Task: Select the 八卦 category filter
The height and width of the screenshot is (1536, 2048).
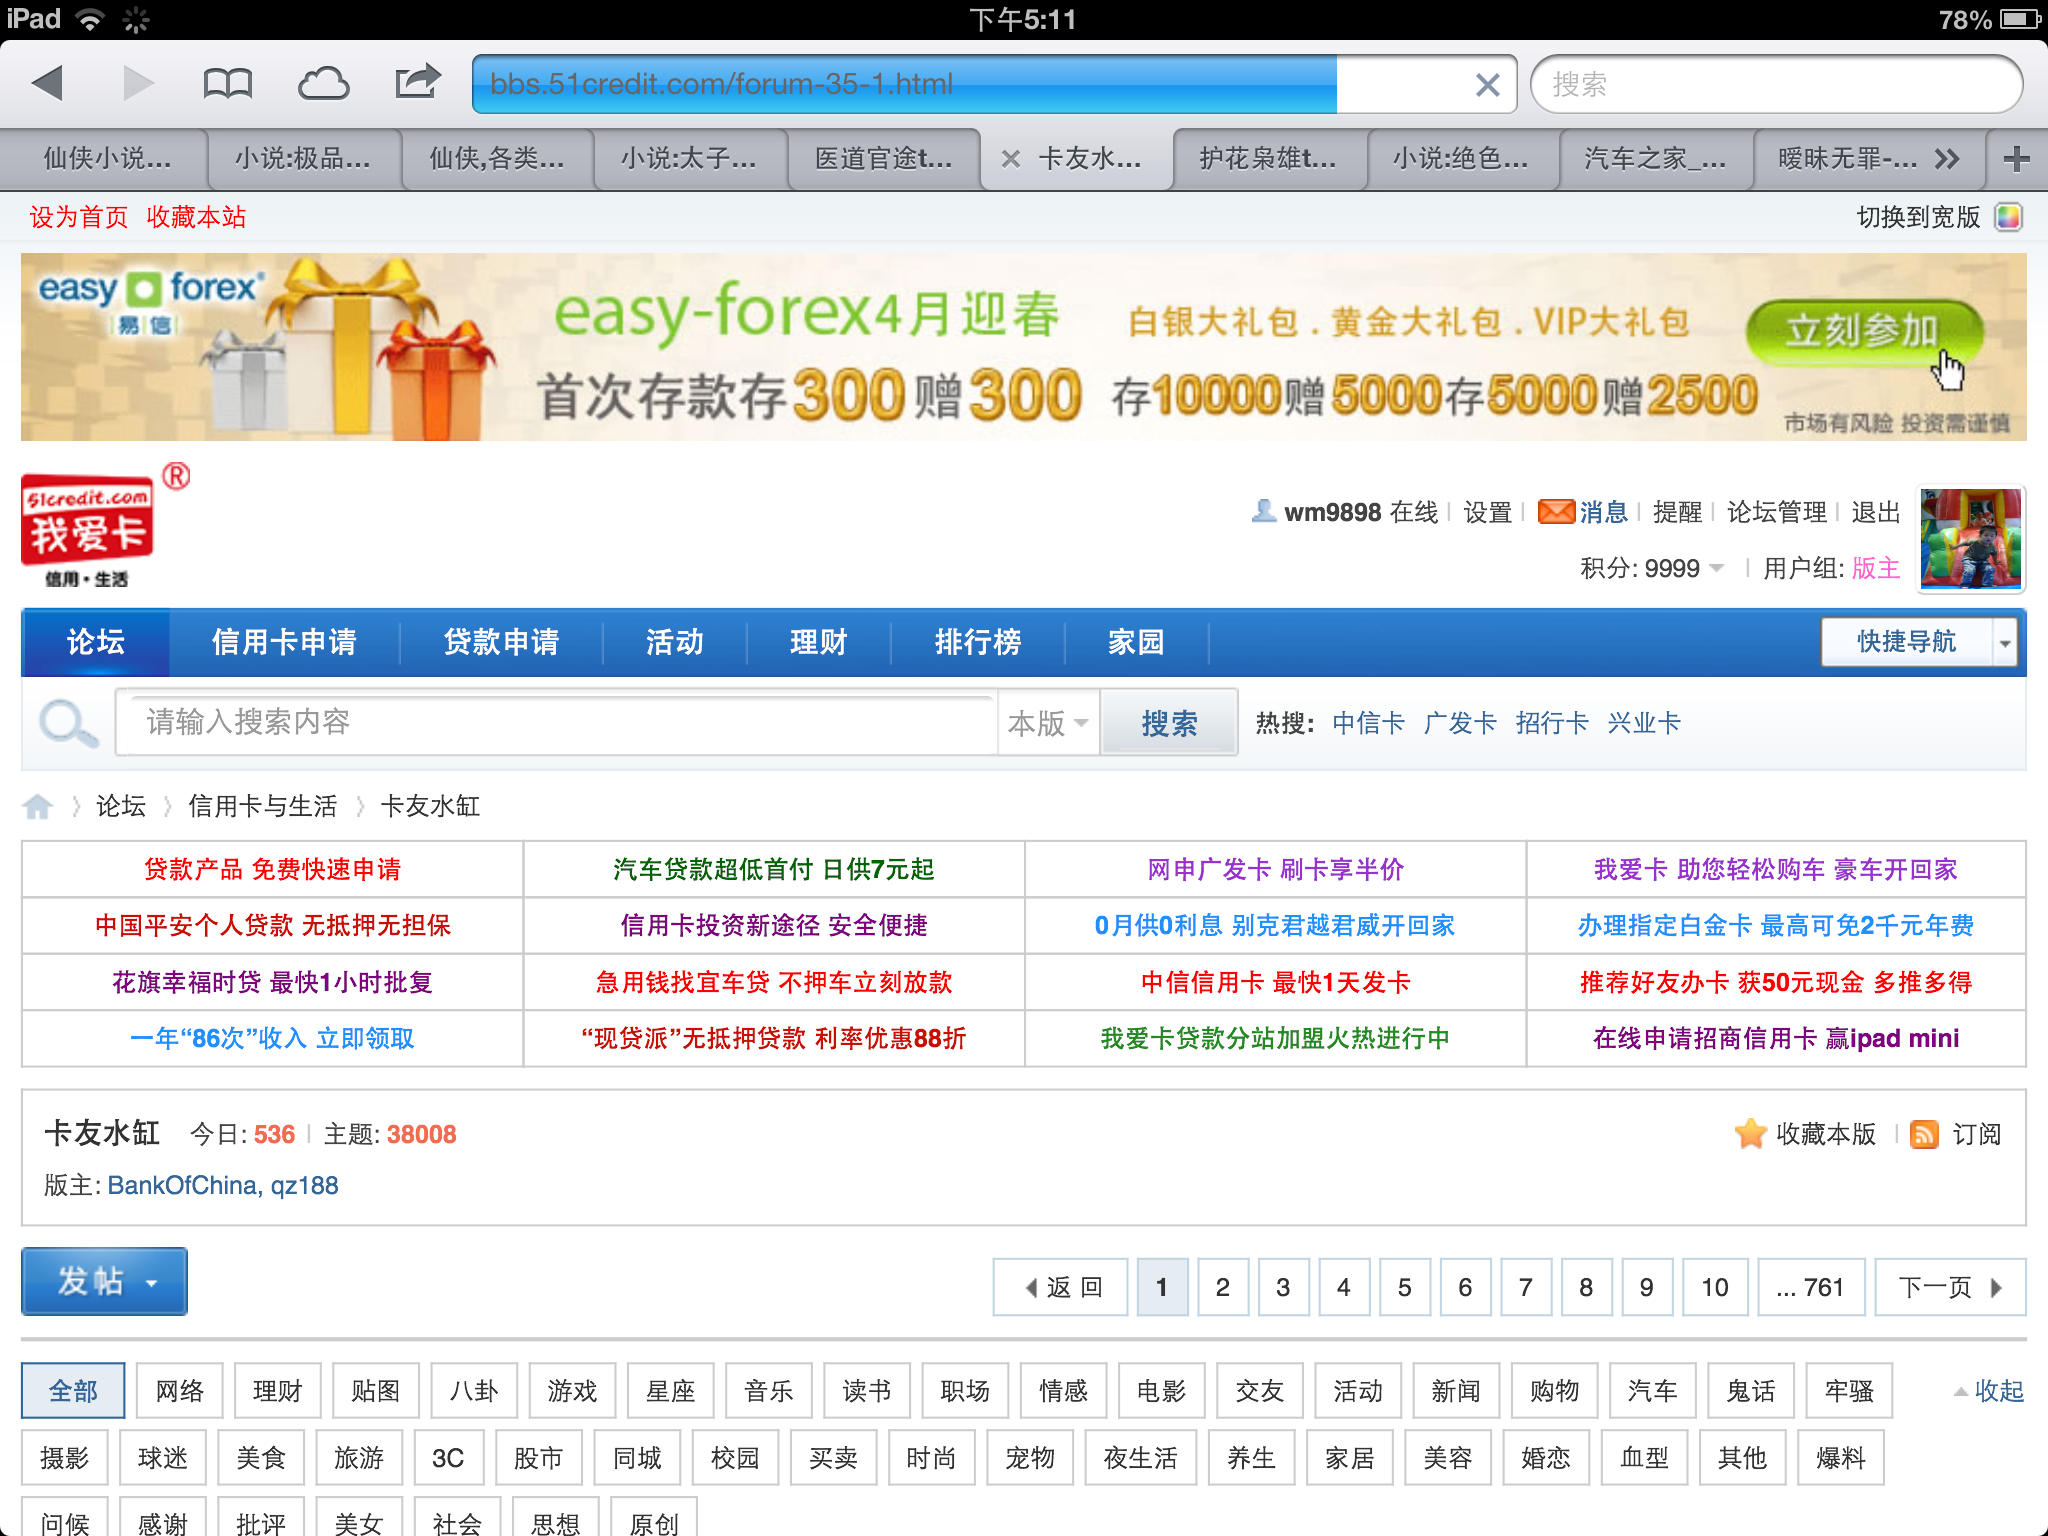Action: [473, 1391]
